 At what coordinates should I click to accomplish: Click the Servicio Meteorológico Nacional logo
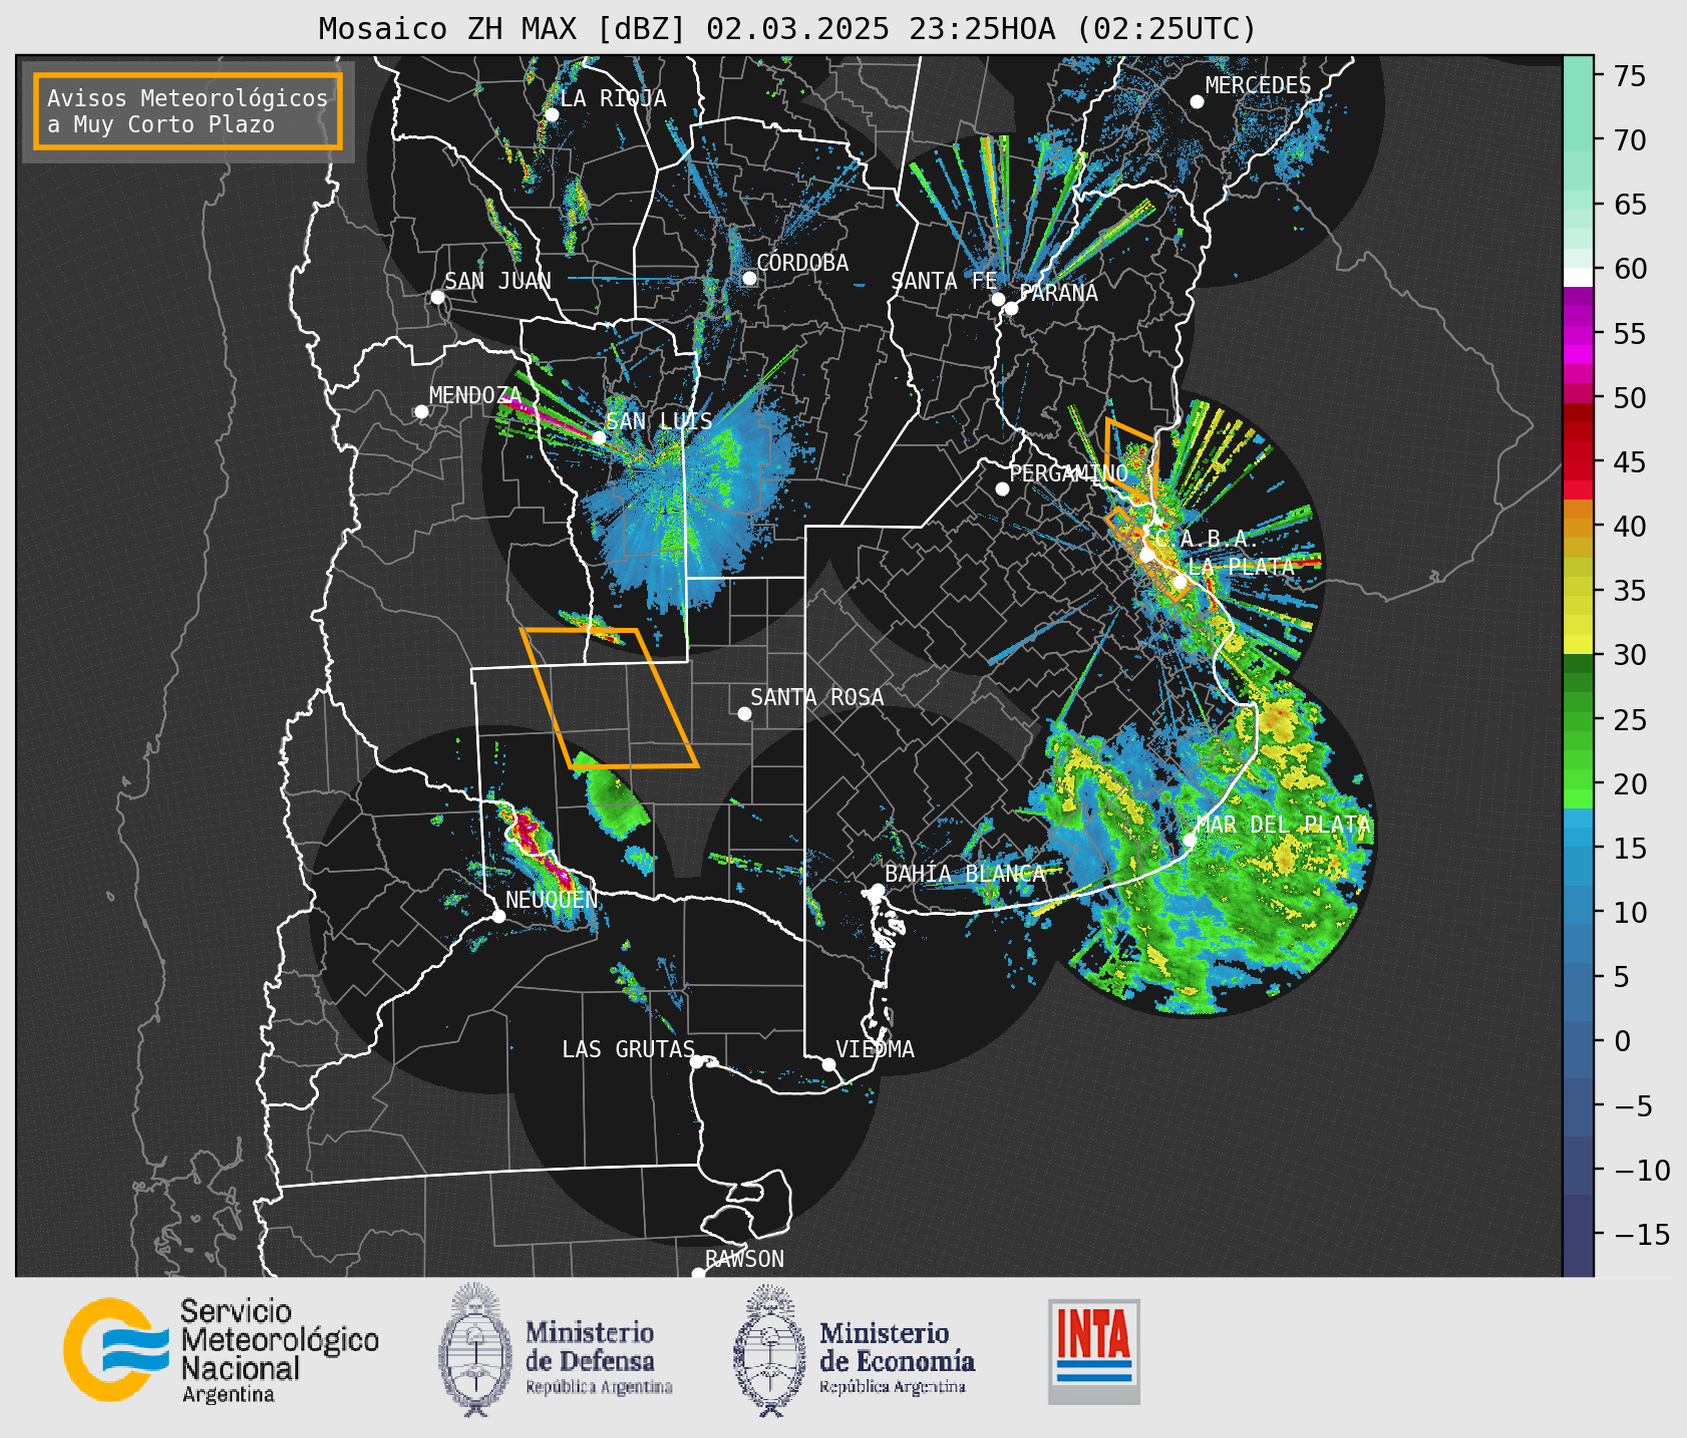[221, 1350]
